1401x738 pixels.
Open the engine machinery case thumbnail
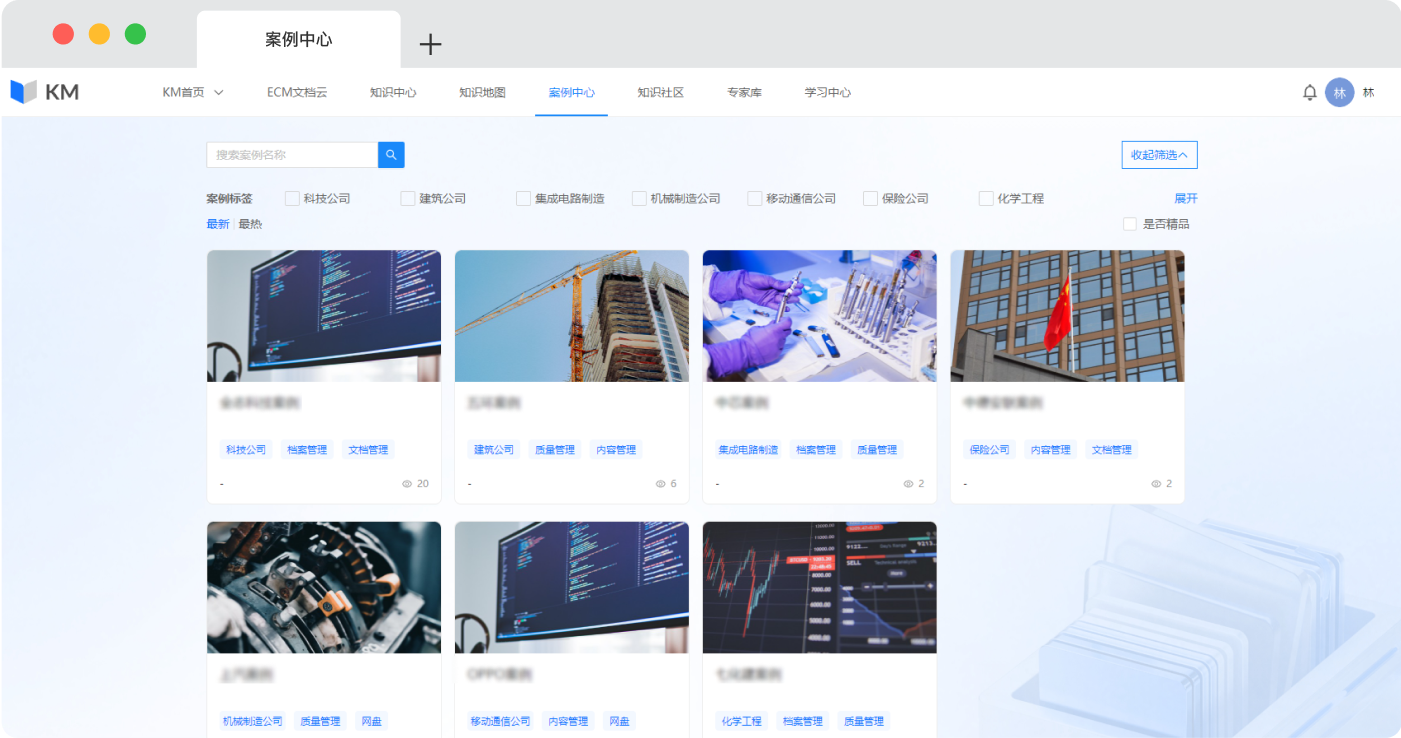[324, 587]
